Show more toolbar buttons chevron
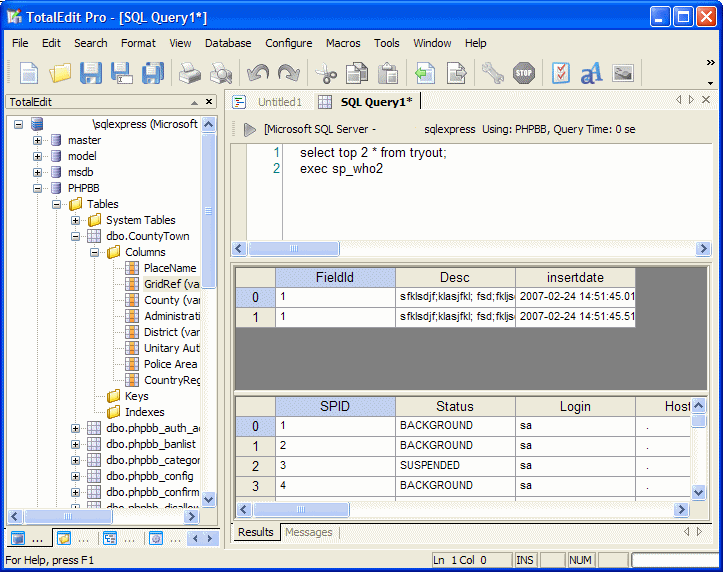 pos(711,62)
